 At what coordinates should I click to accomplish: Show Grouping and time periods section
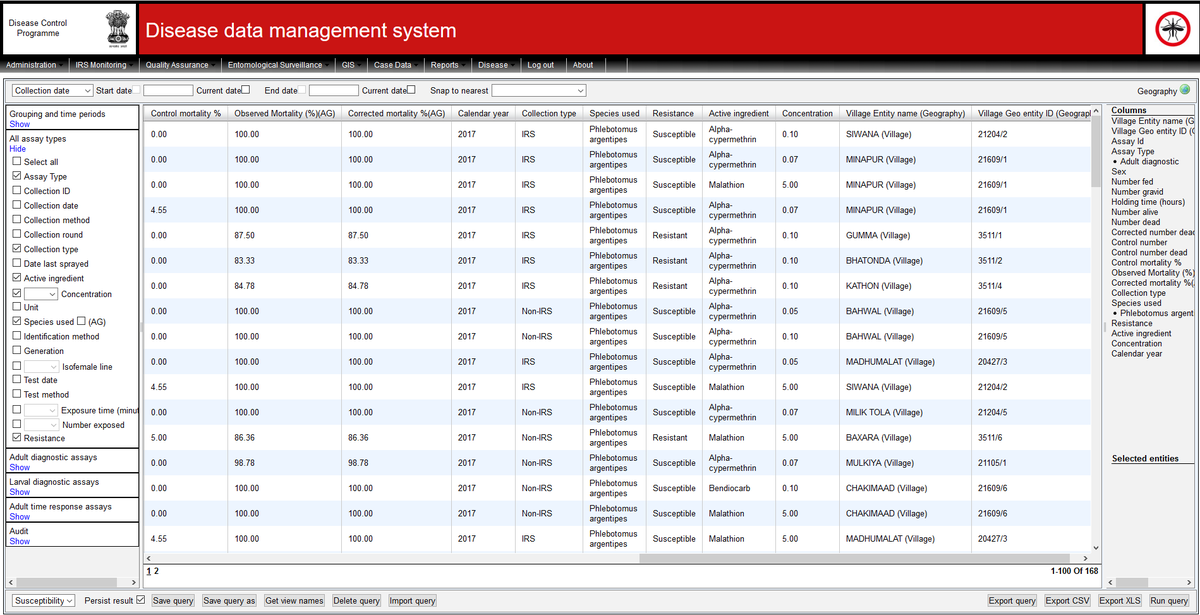(19, 125)
